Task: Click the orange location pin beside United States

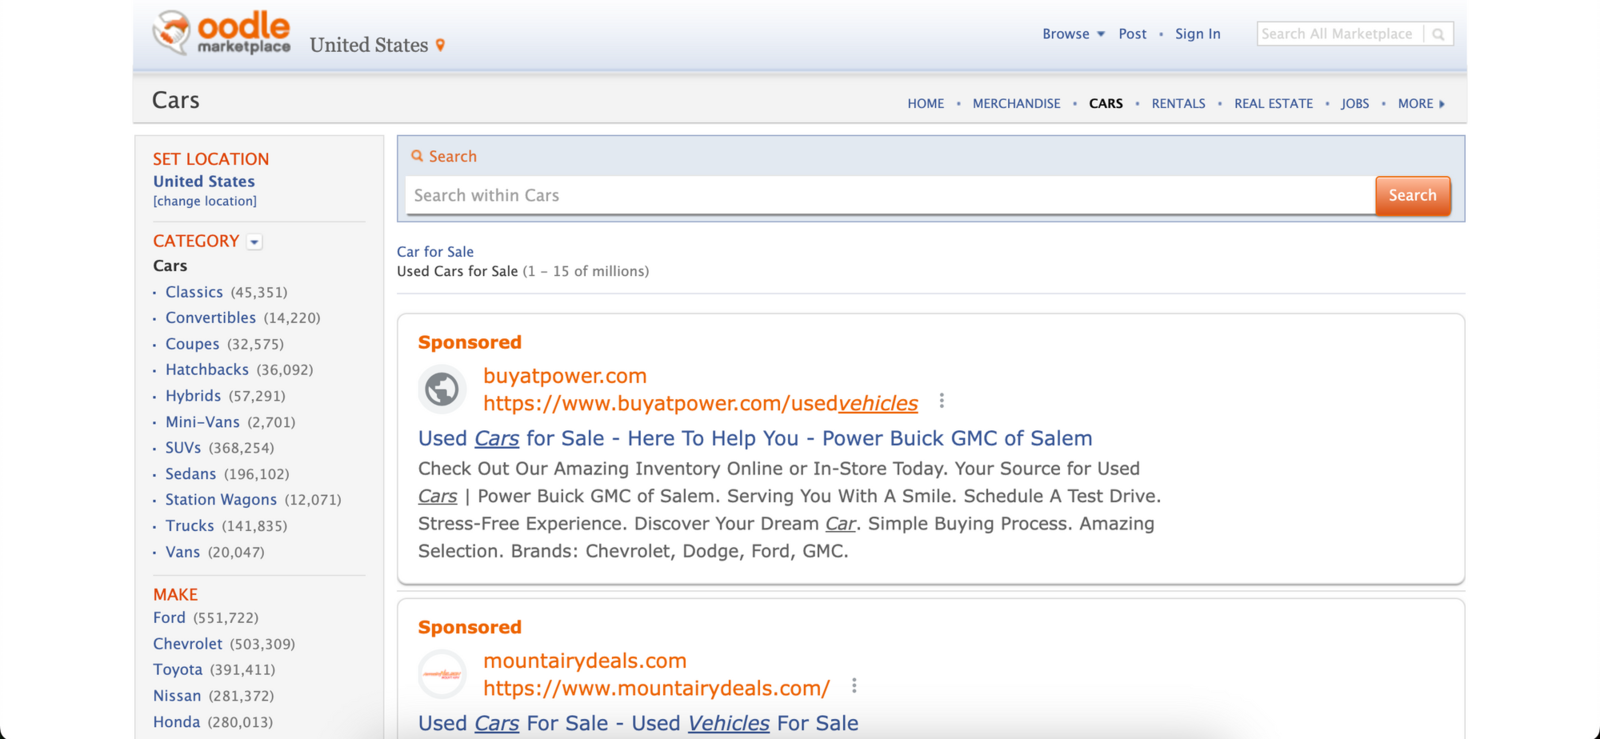Action: (x=440, y=45)
